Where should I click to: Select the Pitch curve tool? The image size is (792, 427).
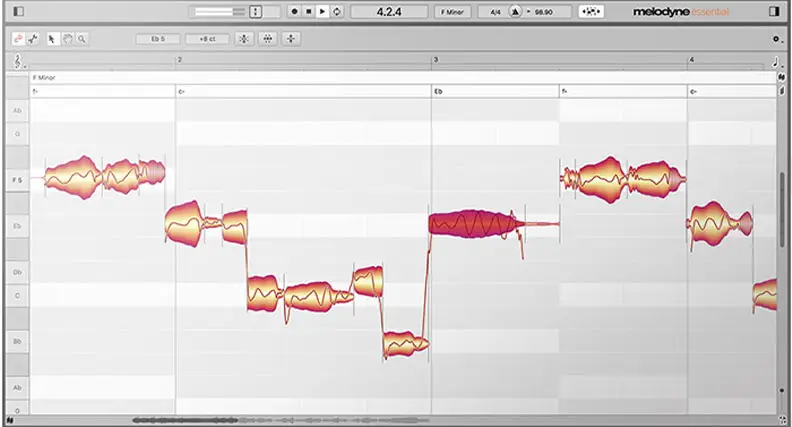click(x=33, y=38)
